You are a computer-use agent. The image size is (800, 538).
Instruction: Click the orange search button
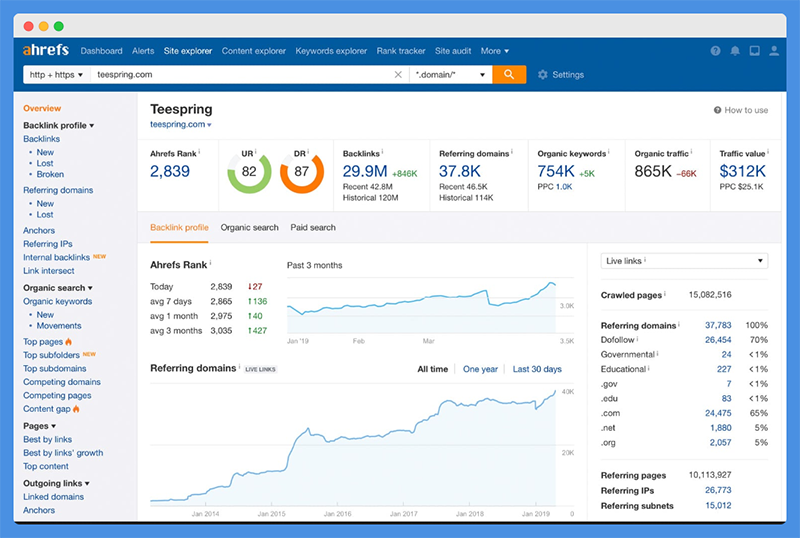[509, 75]
